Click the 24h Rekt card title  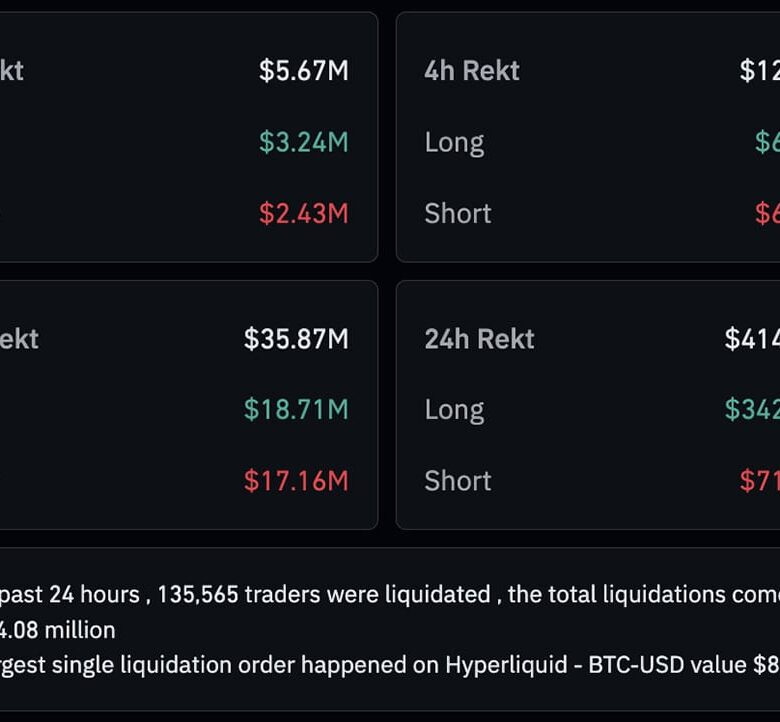[479, 339]
